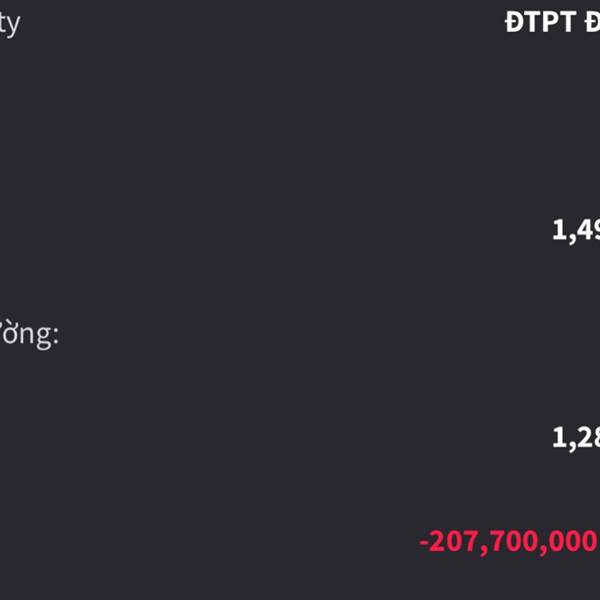Select the partially visible "ty" heading
This screenshot has width=600, height=600.
point(10,24)
